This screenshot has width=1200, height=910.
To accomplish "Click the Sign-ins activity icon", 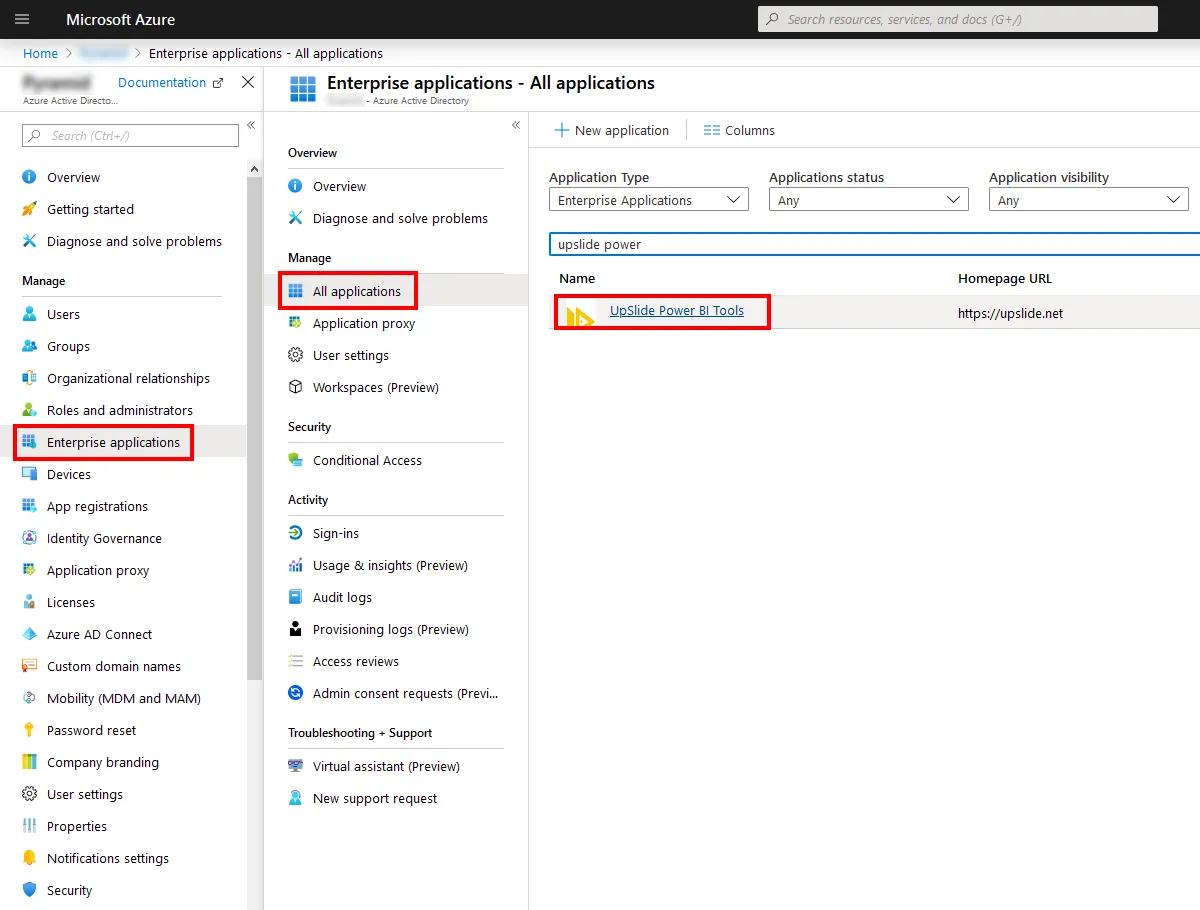I will pyautogui.click(x=295, y=533).
